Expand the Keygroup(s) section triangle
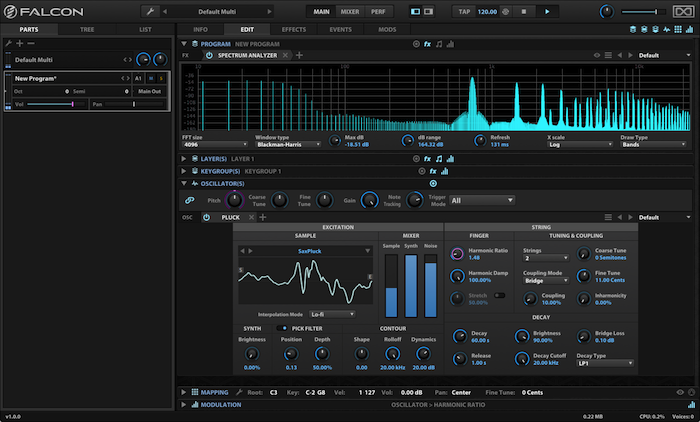This screenshot has height=422, width=700. coord(183,171)
